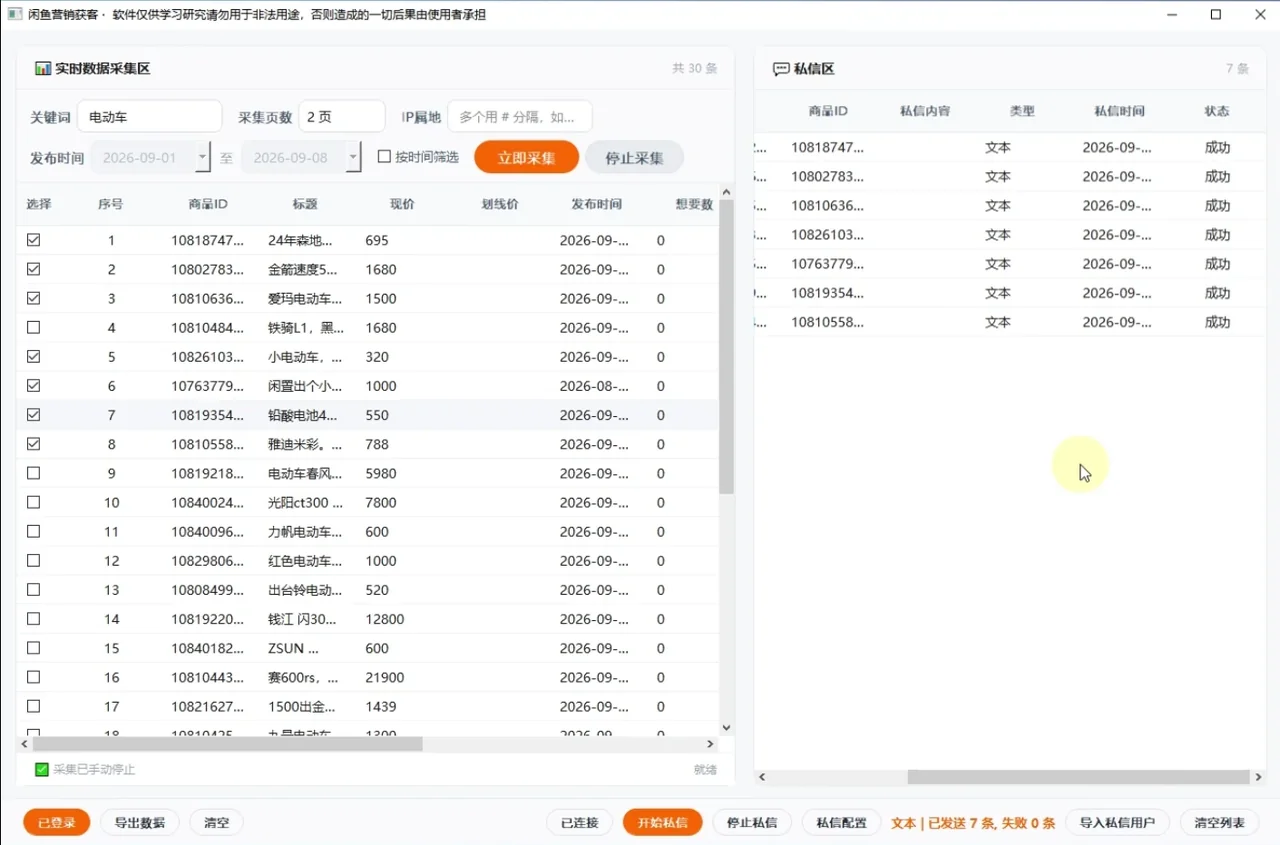Viewport: 1280px width, 845px height.
Task: Sort by the 现价 column header
Action: click(402, 204)
